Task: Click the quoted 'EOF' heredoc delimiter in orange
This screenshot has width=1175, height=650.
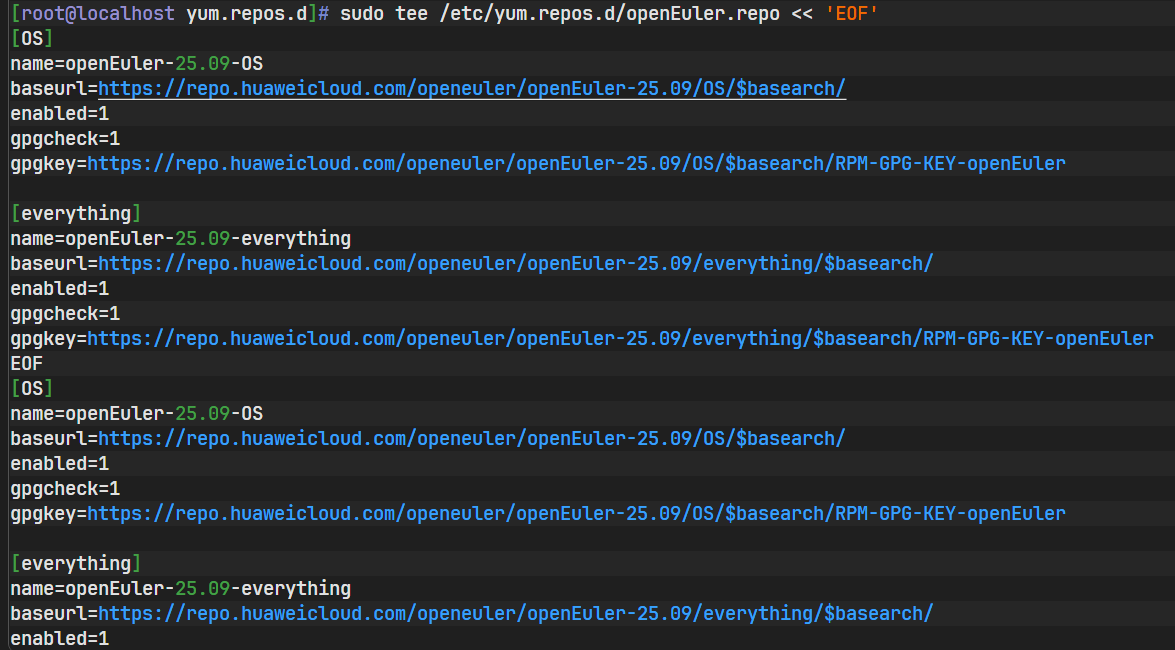Action: tap(851, 13)
